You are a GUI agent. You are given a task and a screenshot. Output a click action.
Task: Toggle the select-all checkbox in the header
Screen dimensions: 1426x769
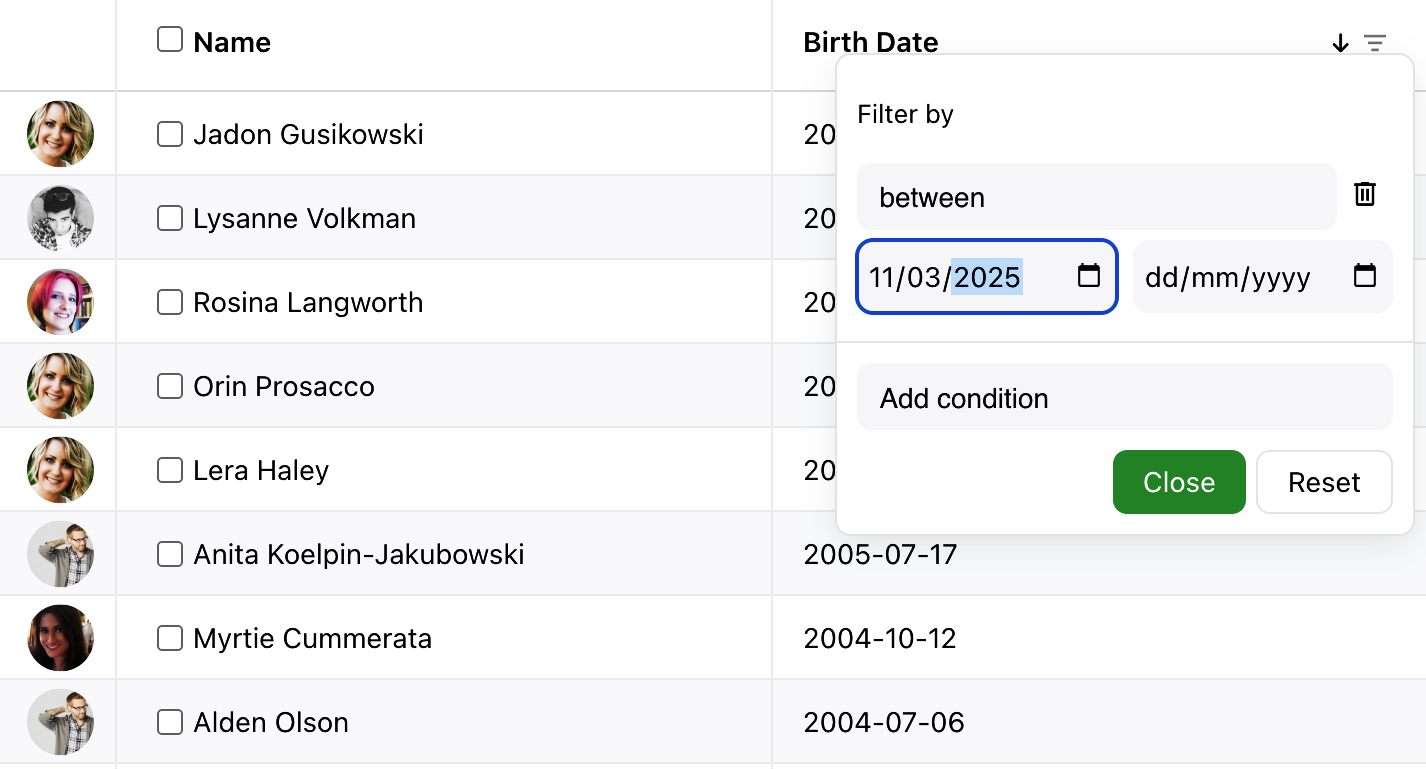169,38
